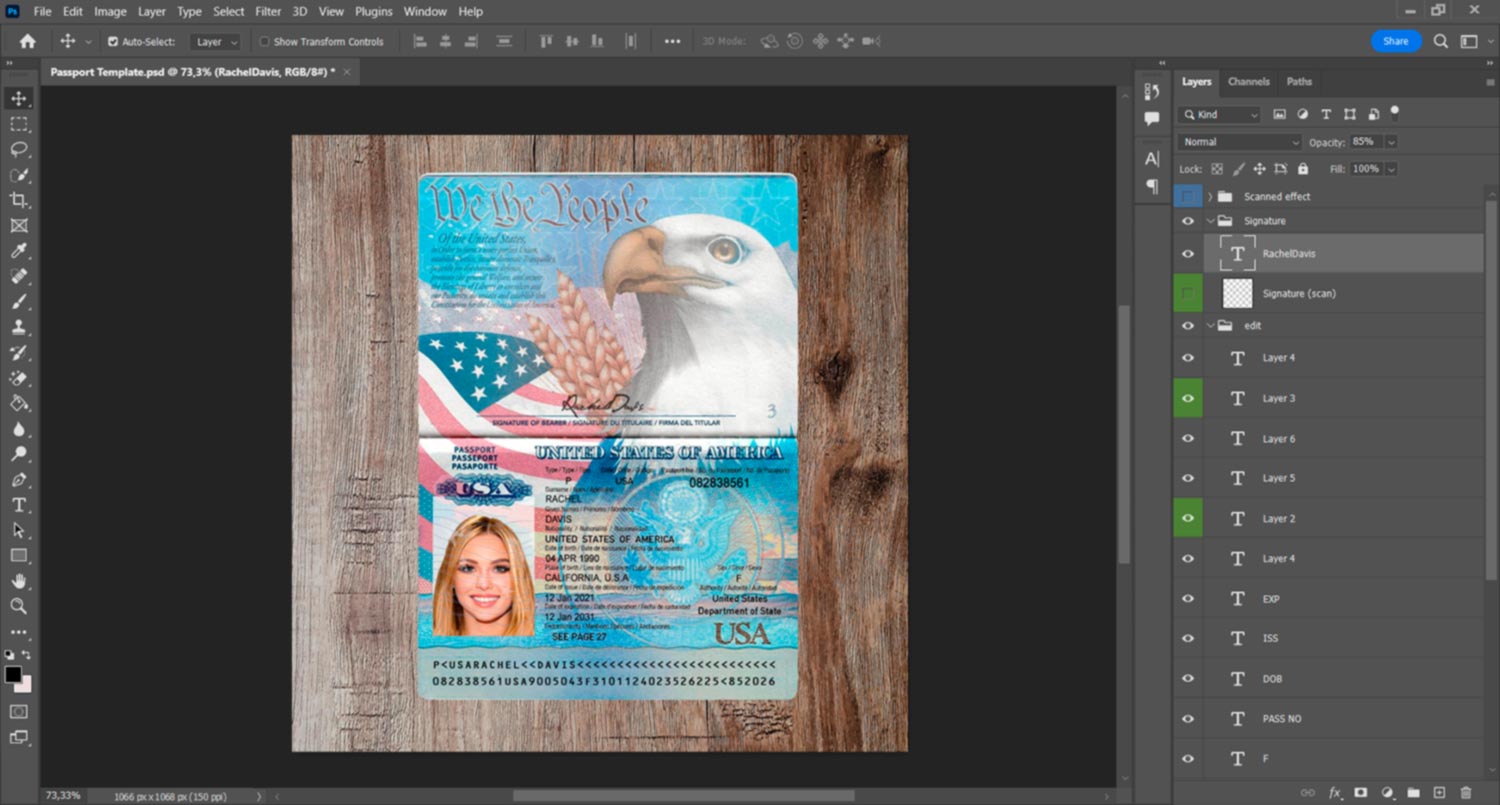Viewport: 1500px width, 805px height.
Task: Select the Lasso tool
Action: [x=18, y=149]
